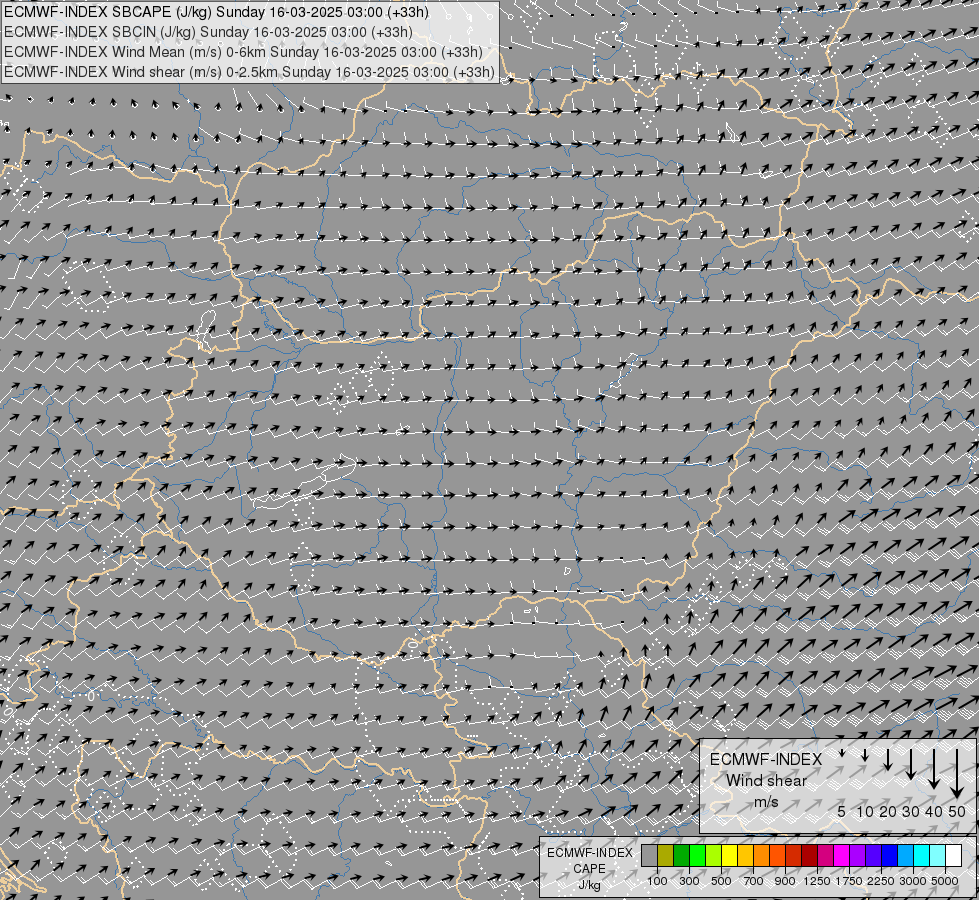The image size is (979, 900).
Task: Click the 40 m/s wind shear legend arrow
Action: [x=933, y=769]
